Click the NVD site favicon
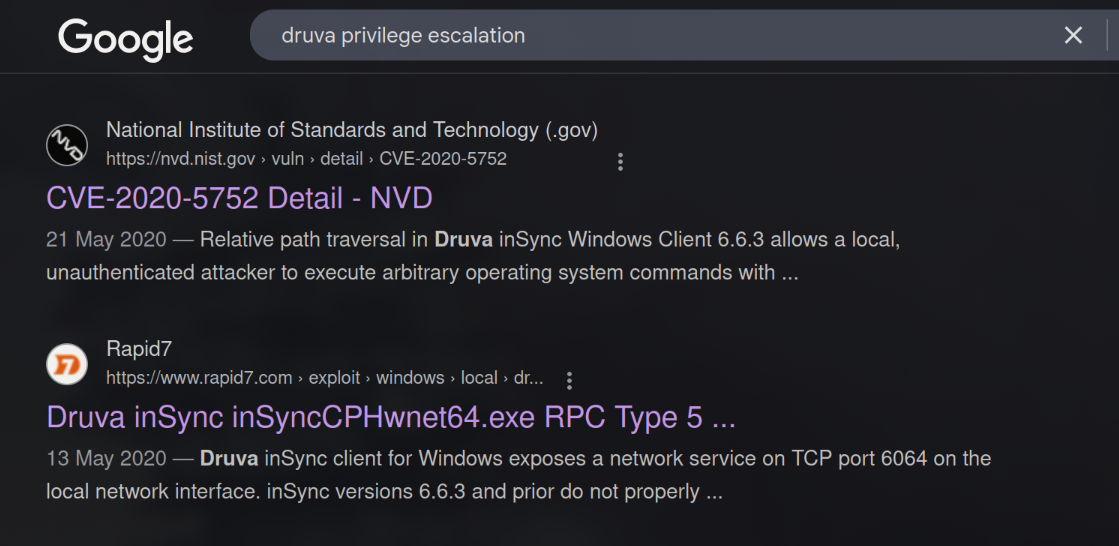Viewport: 1119px width, 546px height. [x=67, y=146]
